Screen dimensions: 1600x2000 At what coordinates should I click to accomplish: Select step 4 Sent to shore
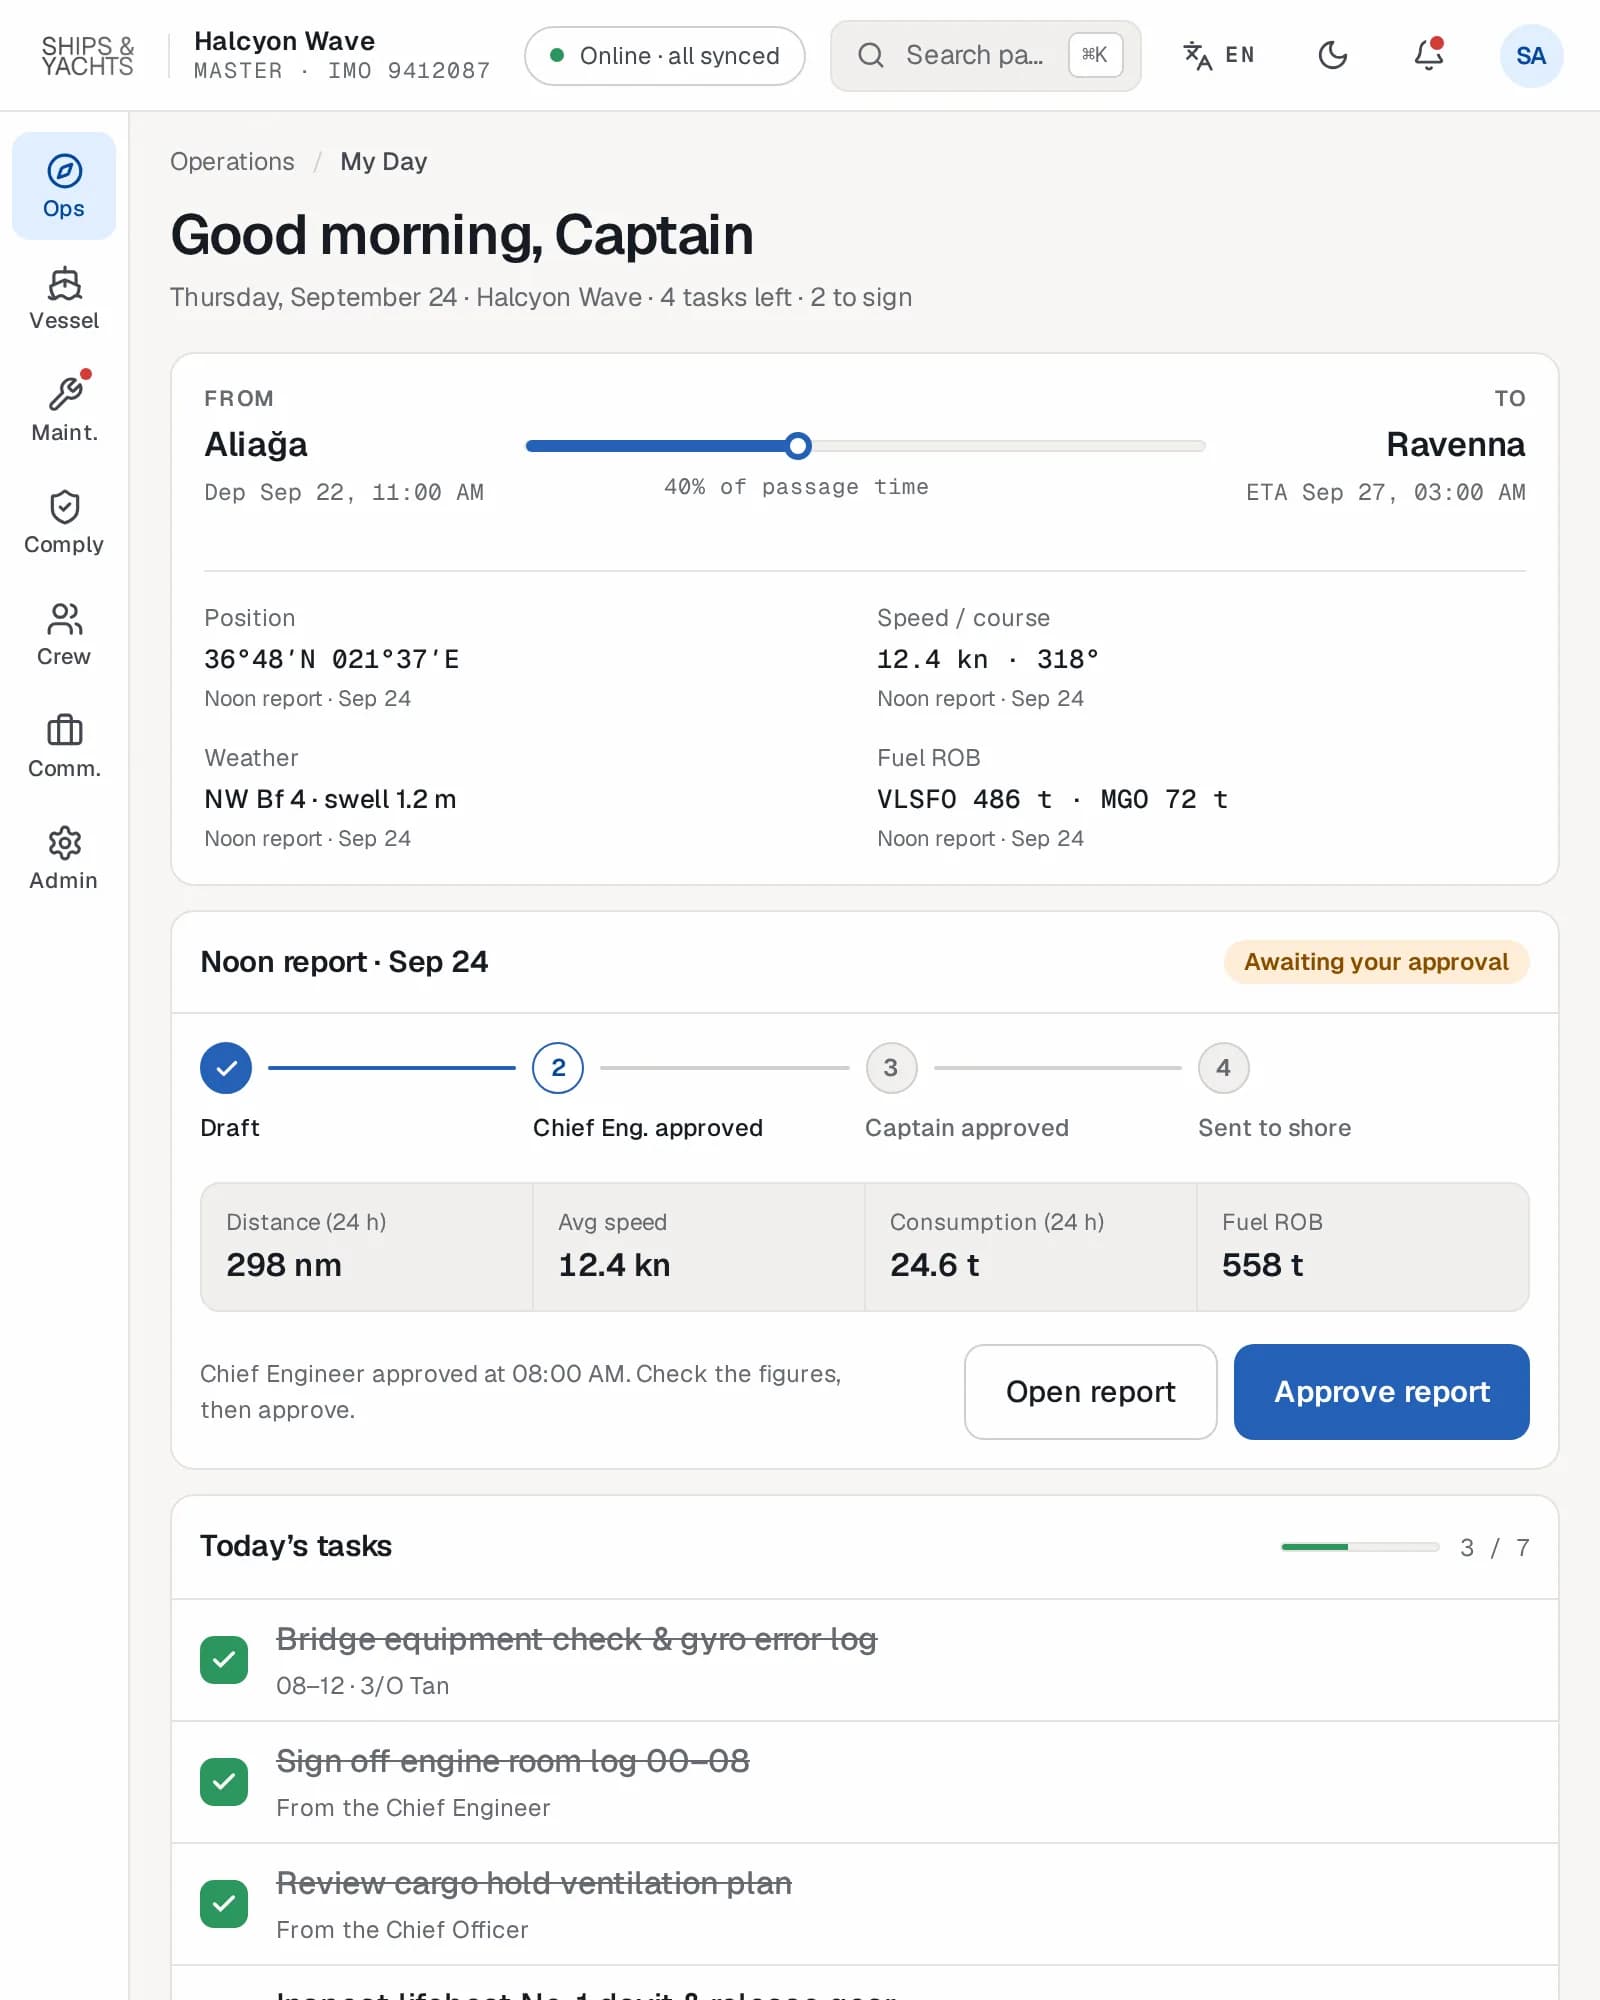tap(1223, 1068)
